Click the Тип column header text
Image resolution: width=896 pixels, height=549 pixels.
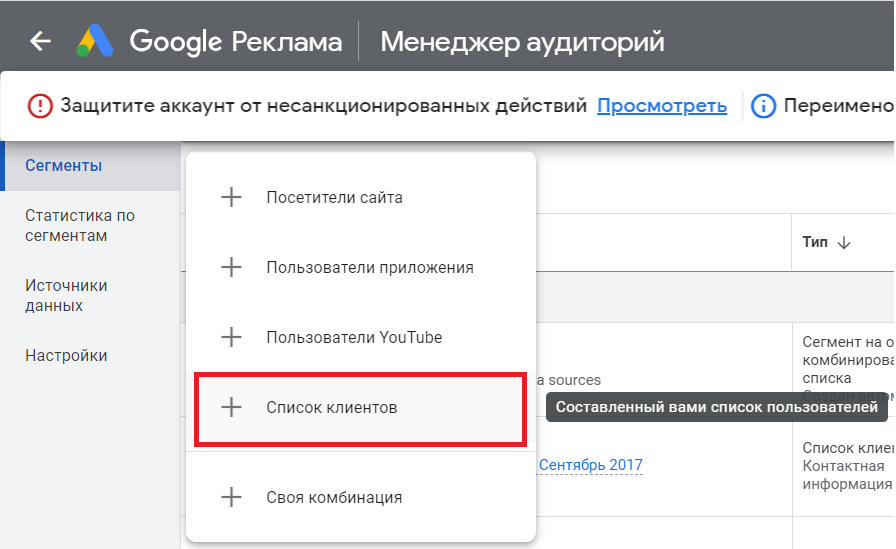tap(814, 242)
